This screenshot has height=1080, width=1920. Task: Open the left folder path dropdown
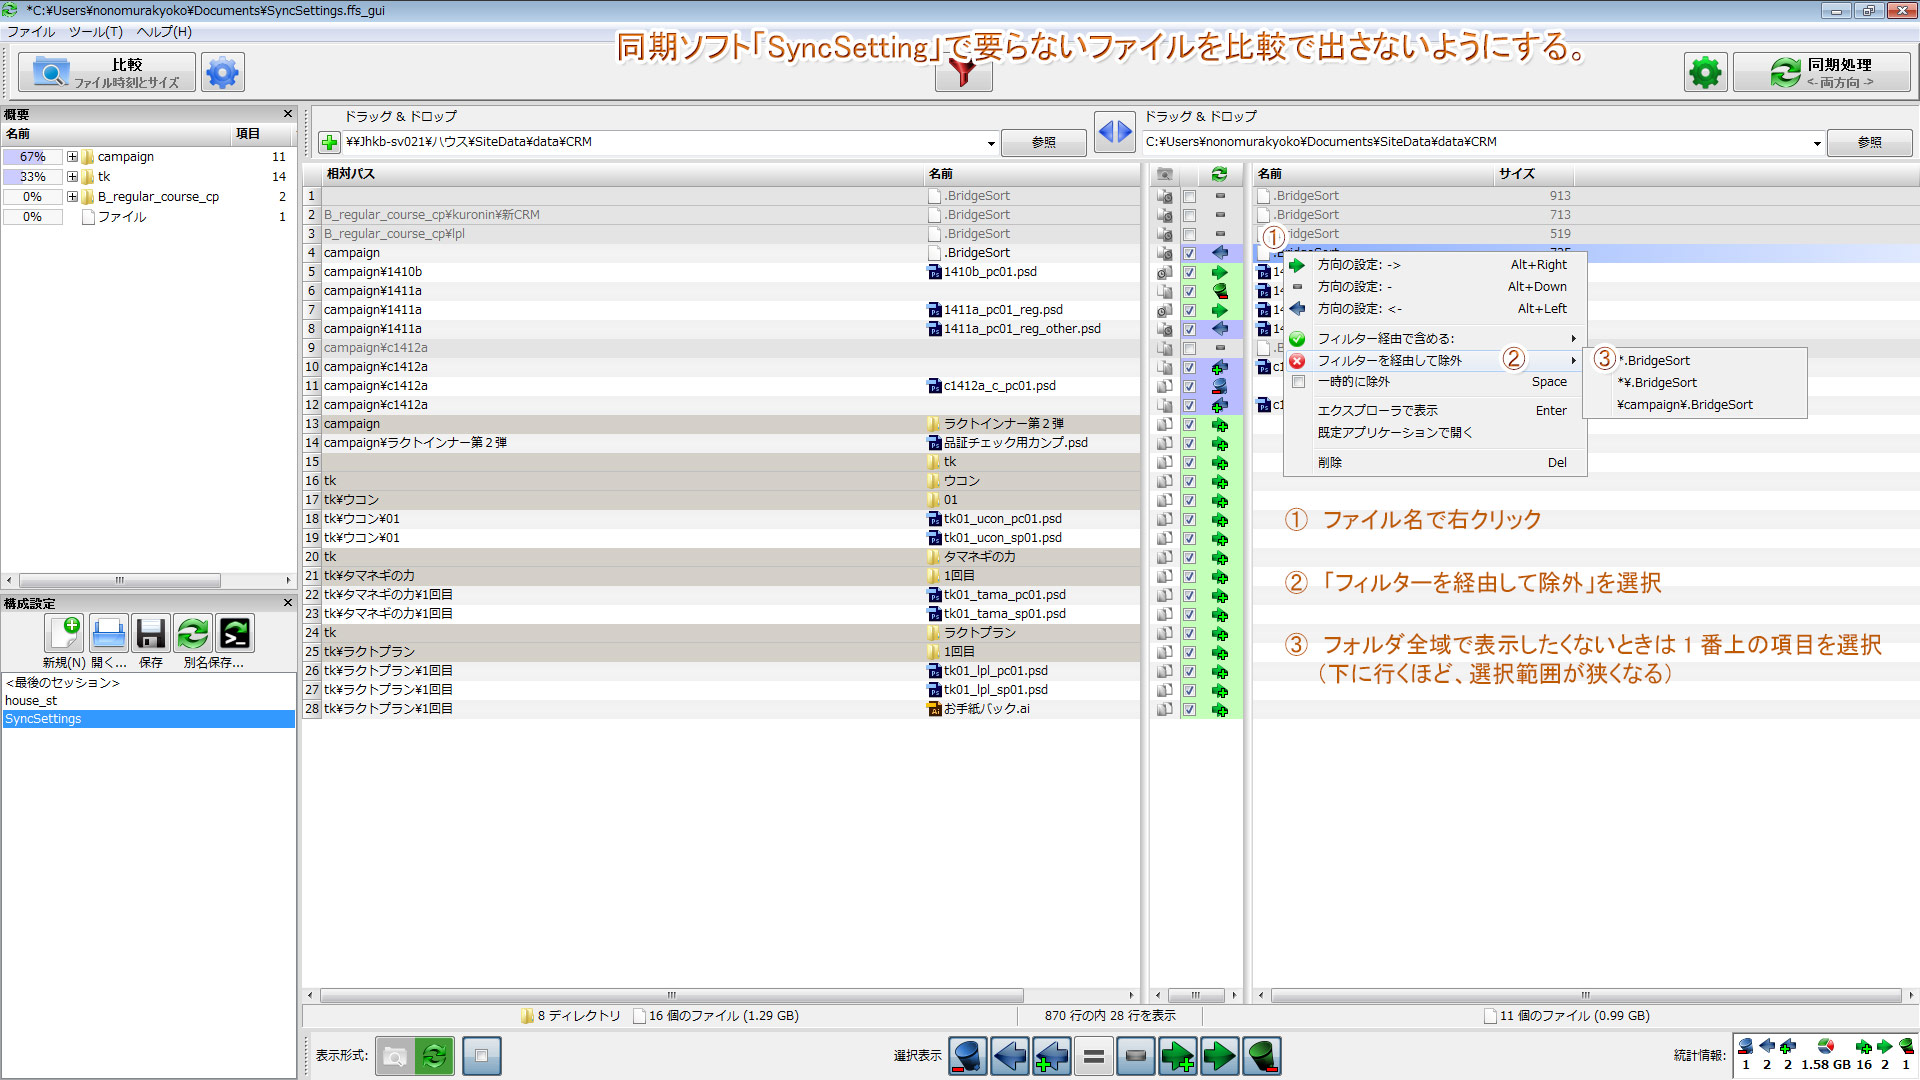click(x=991, y=143)
